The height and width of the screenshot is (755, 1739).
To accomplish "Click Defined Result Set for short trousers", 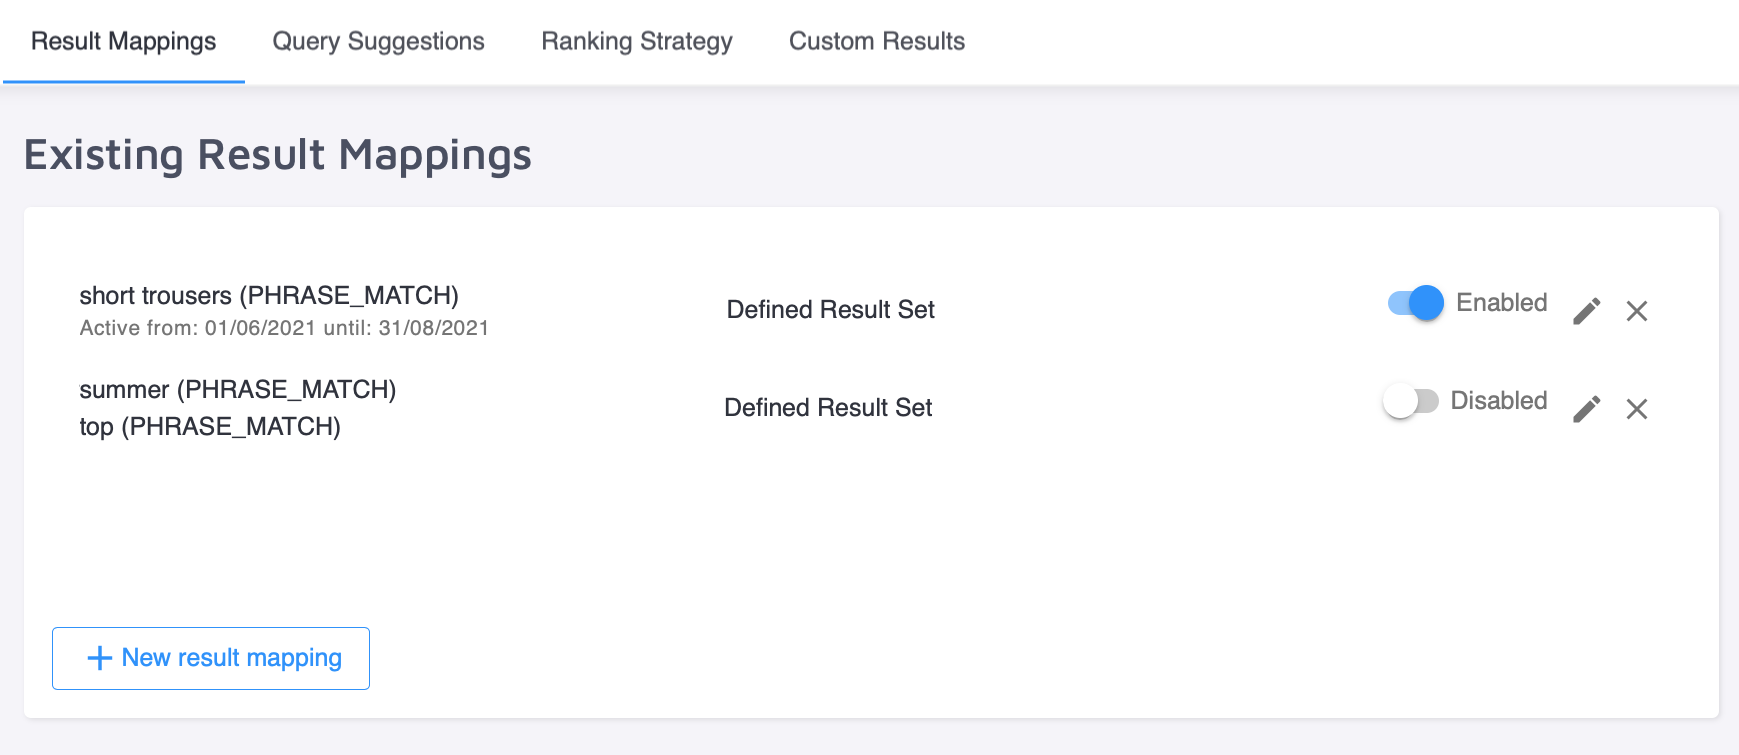I will pyautogui.click(x=830, y=310).
